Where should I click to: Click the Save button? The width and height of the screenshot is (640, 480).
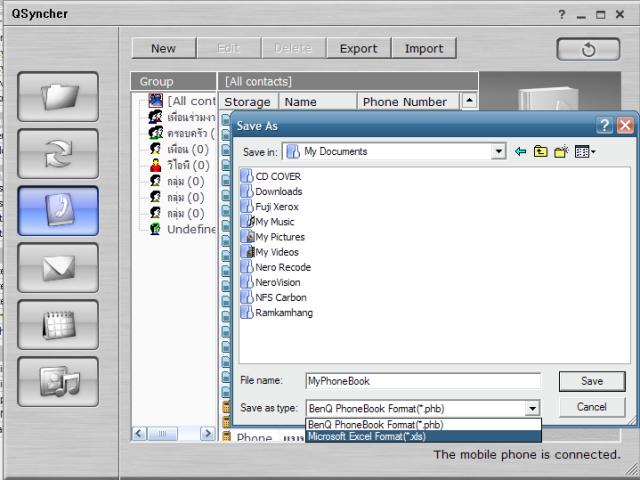pos(593,381)
